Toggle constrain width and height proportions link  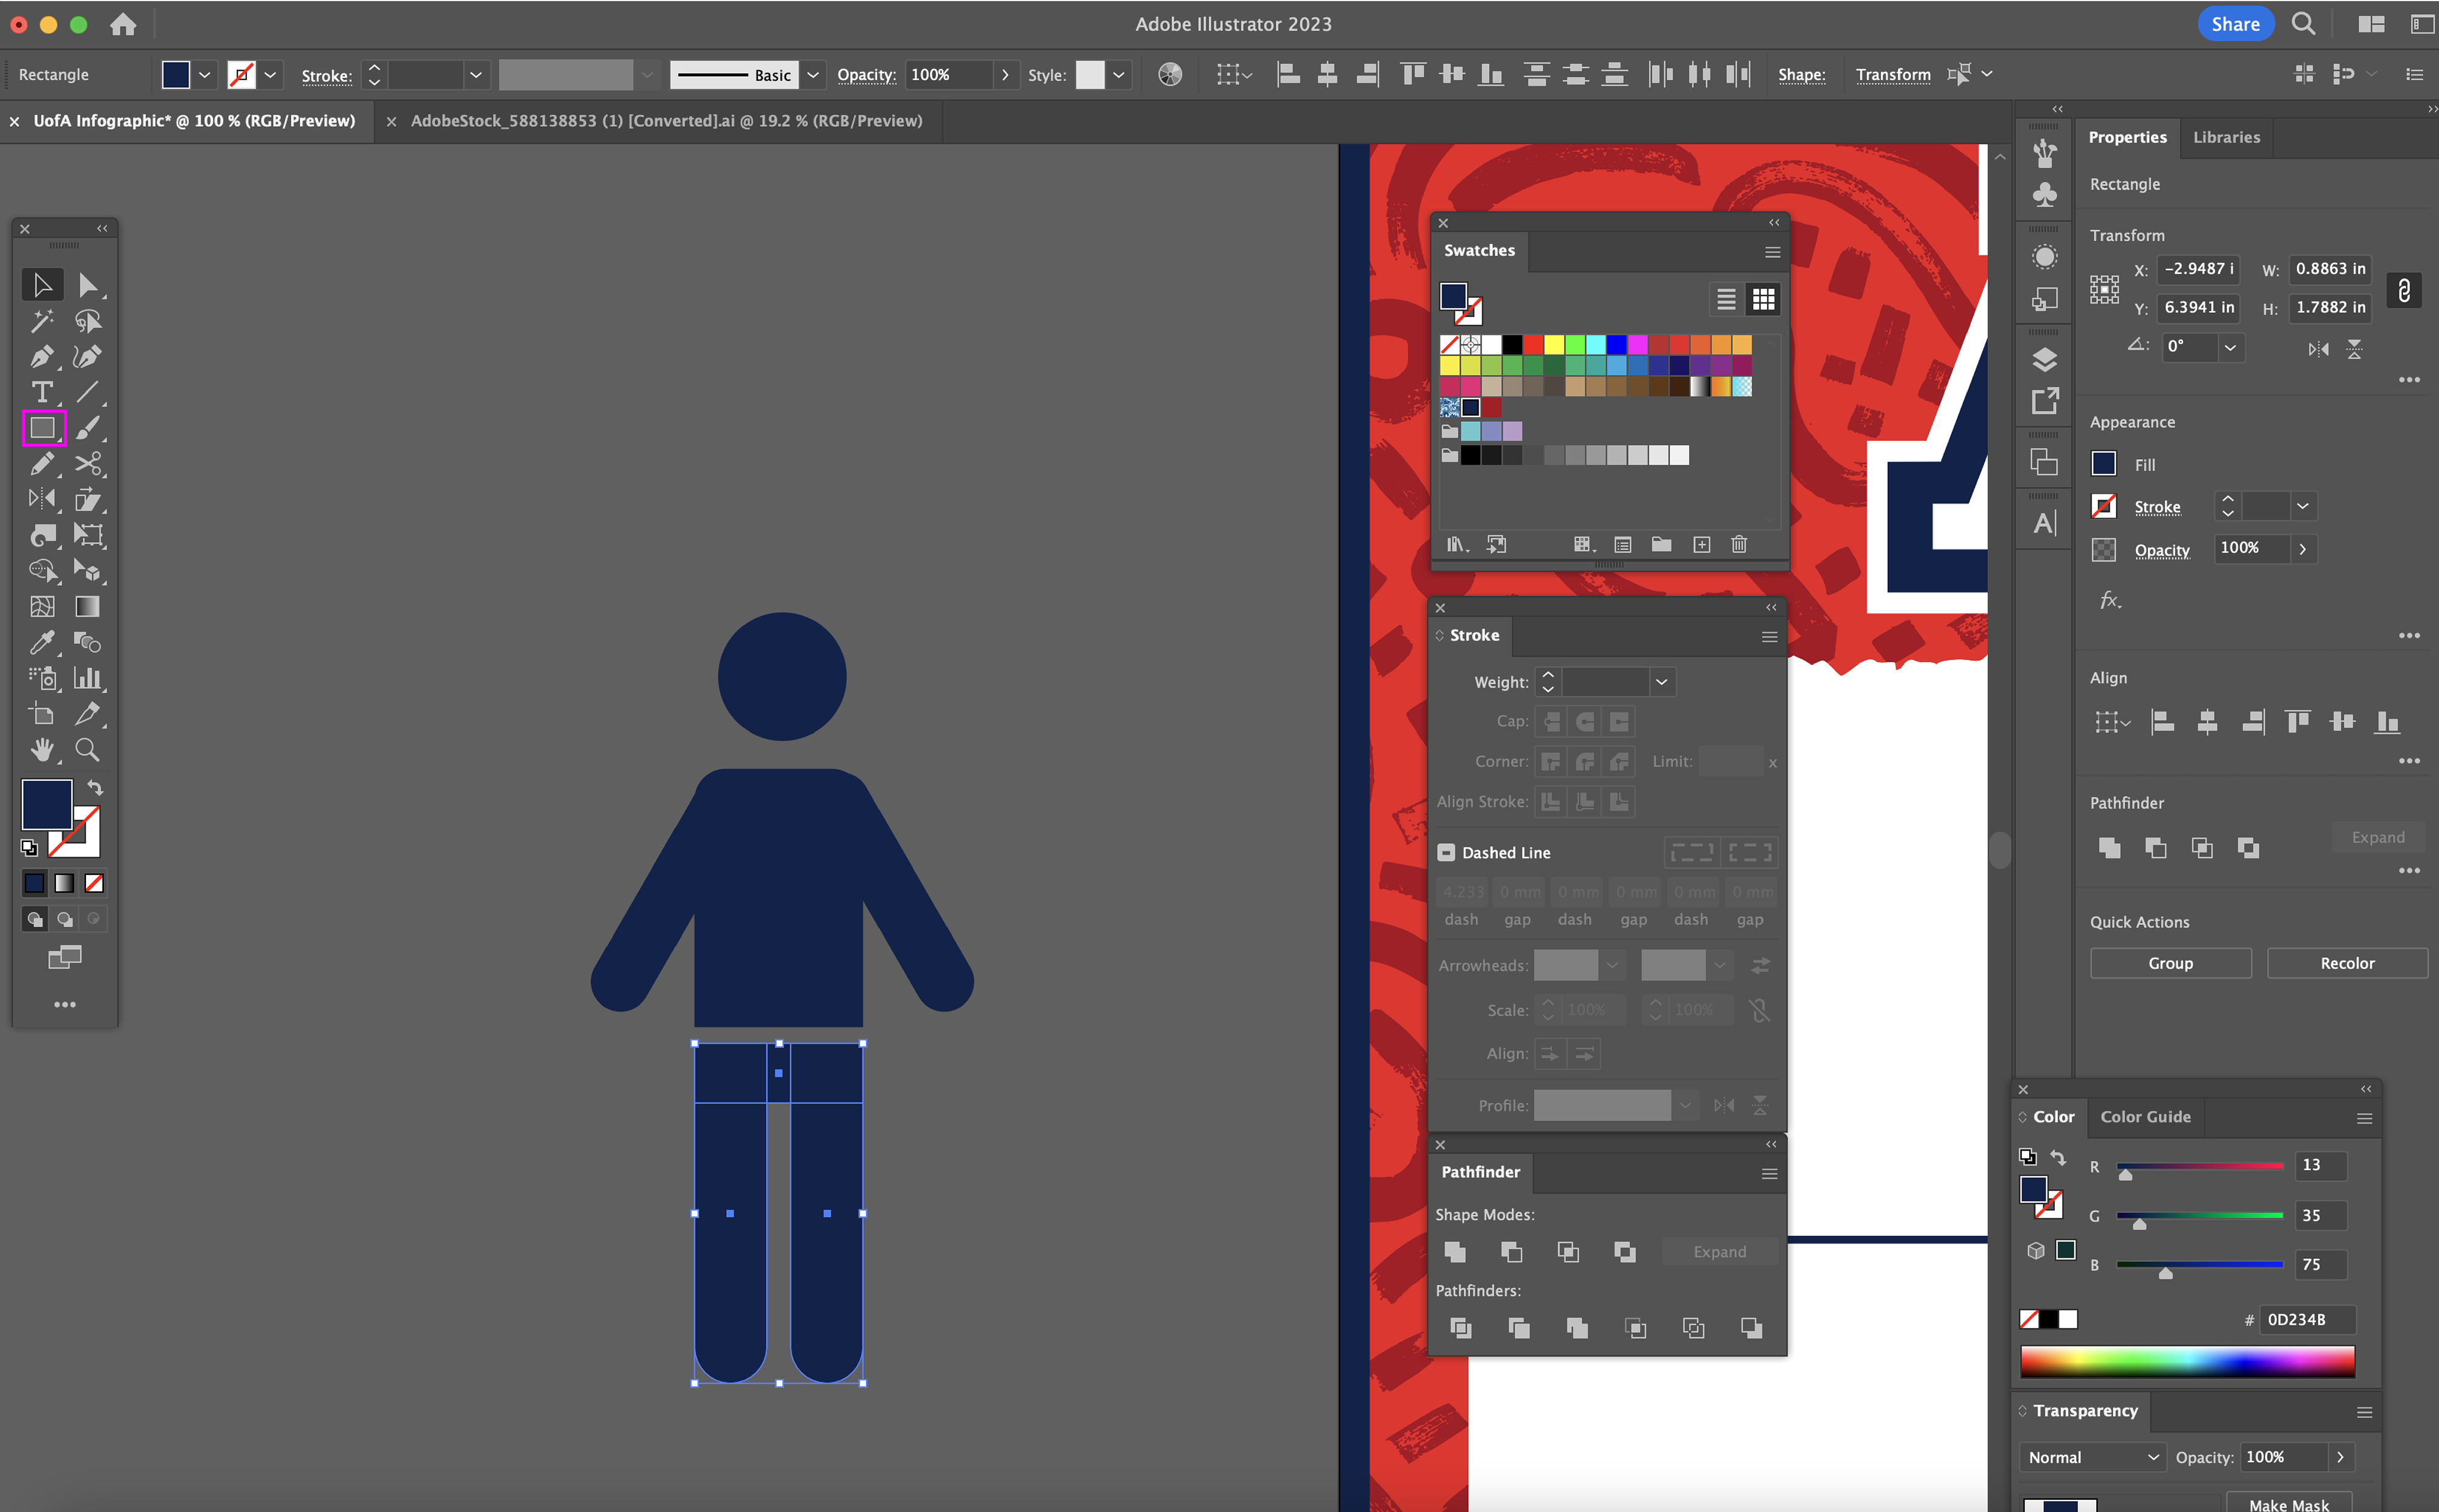click(x=2404, y=290)
